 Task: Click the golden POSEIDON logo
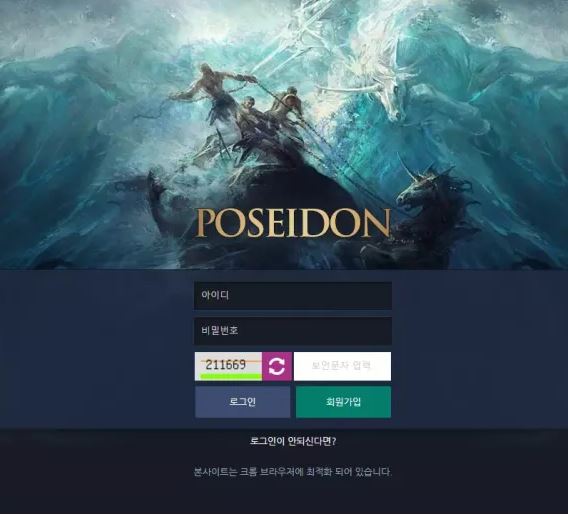(x=293, y=224)
